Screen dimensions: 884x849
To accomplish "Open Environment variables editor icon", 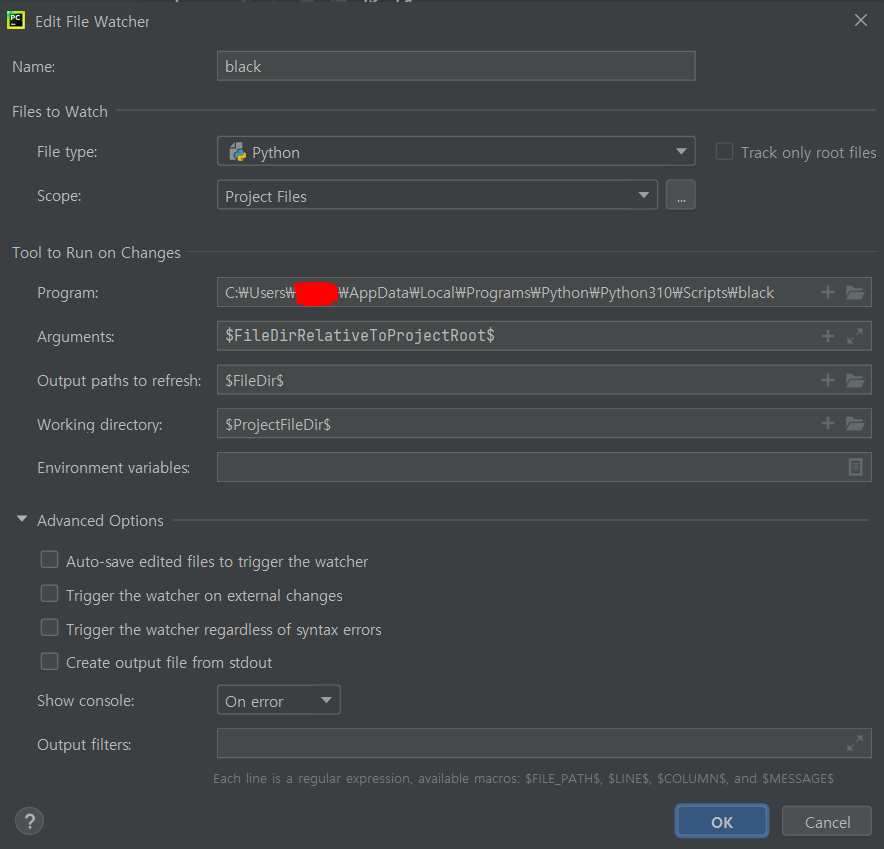I will click(855, 467).
